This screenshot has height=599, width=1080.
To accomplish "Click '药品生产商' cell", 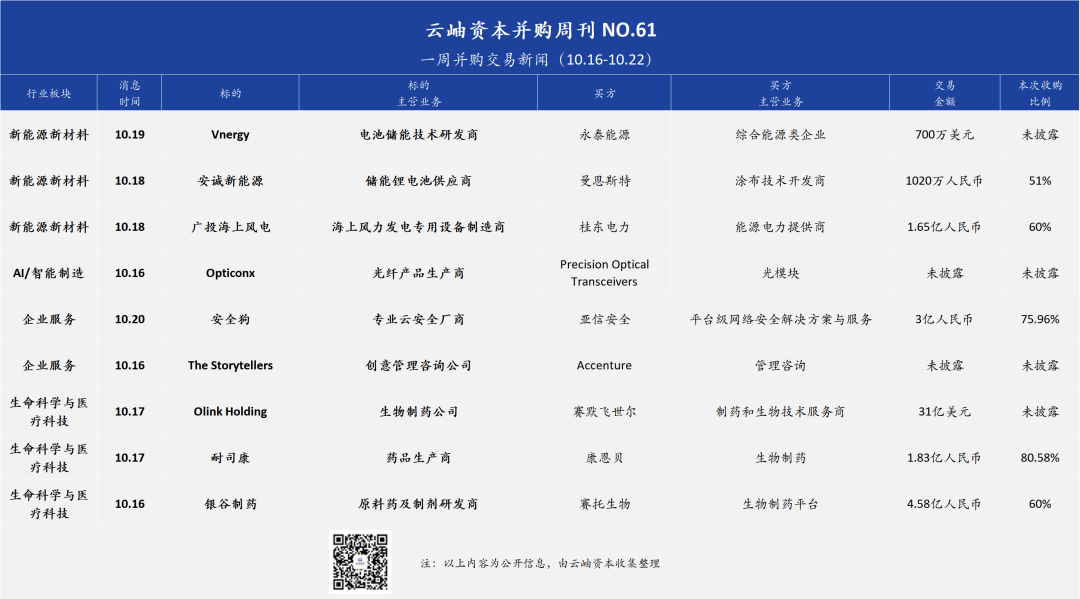I will (x=419, y=458).
